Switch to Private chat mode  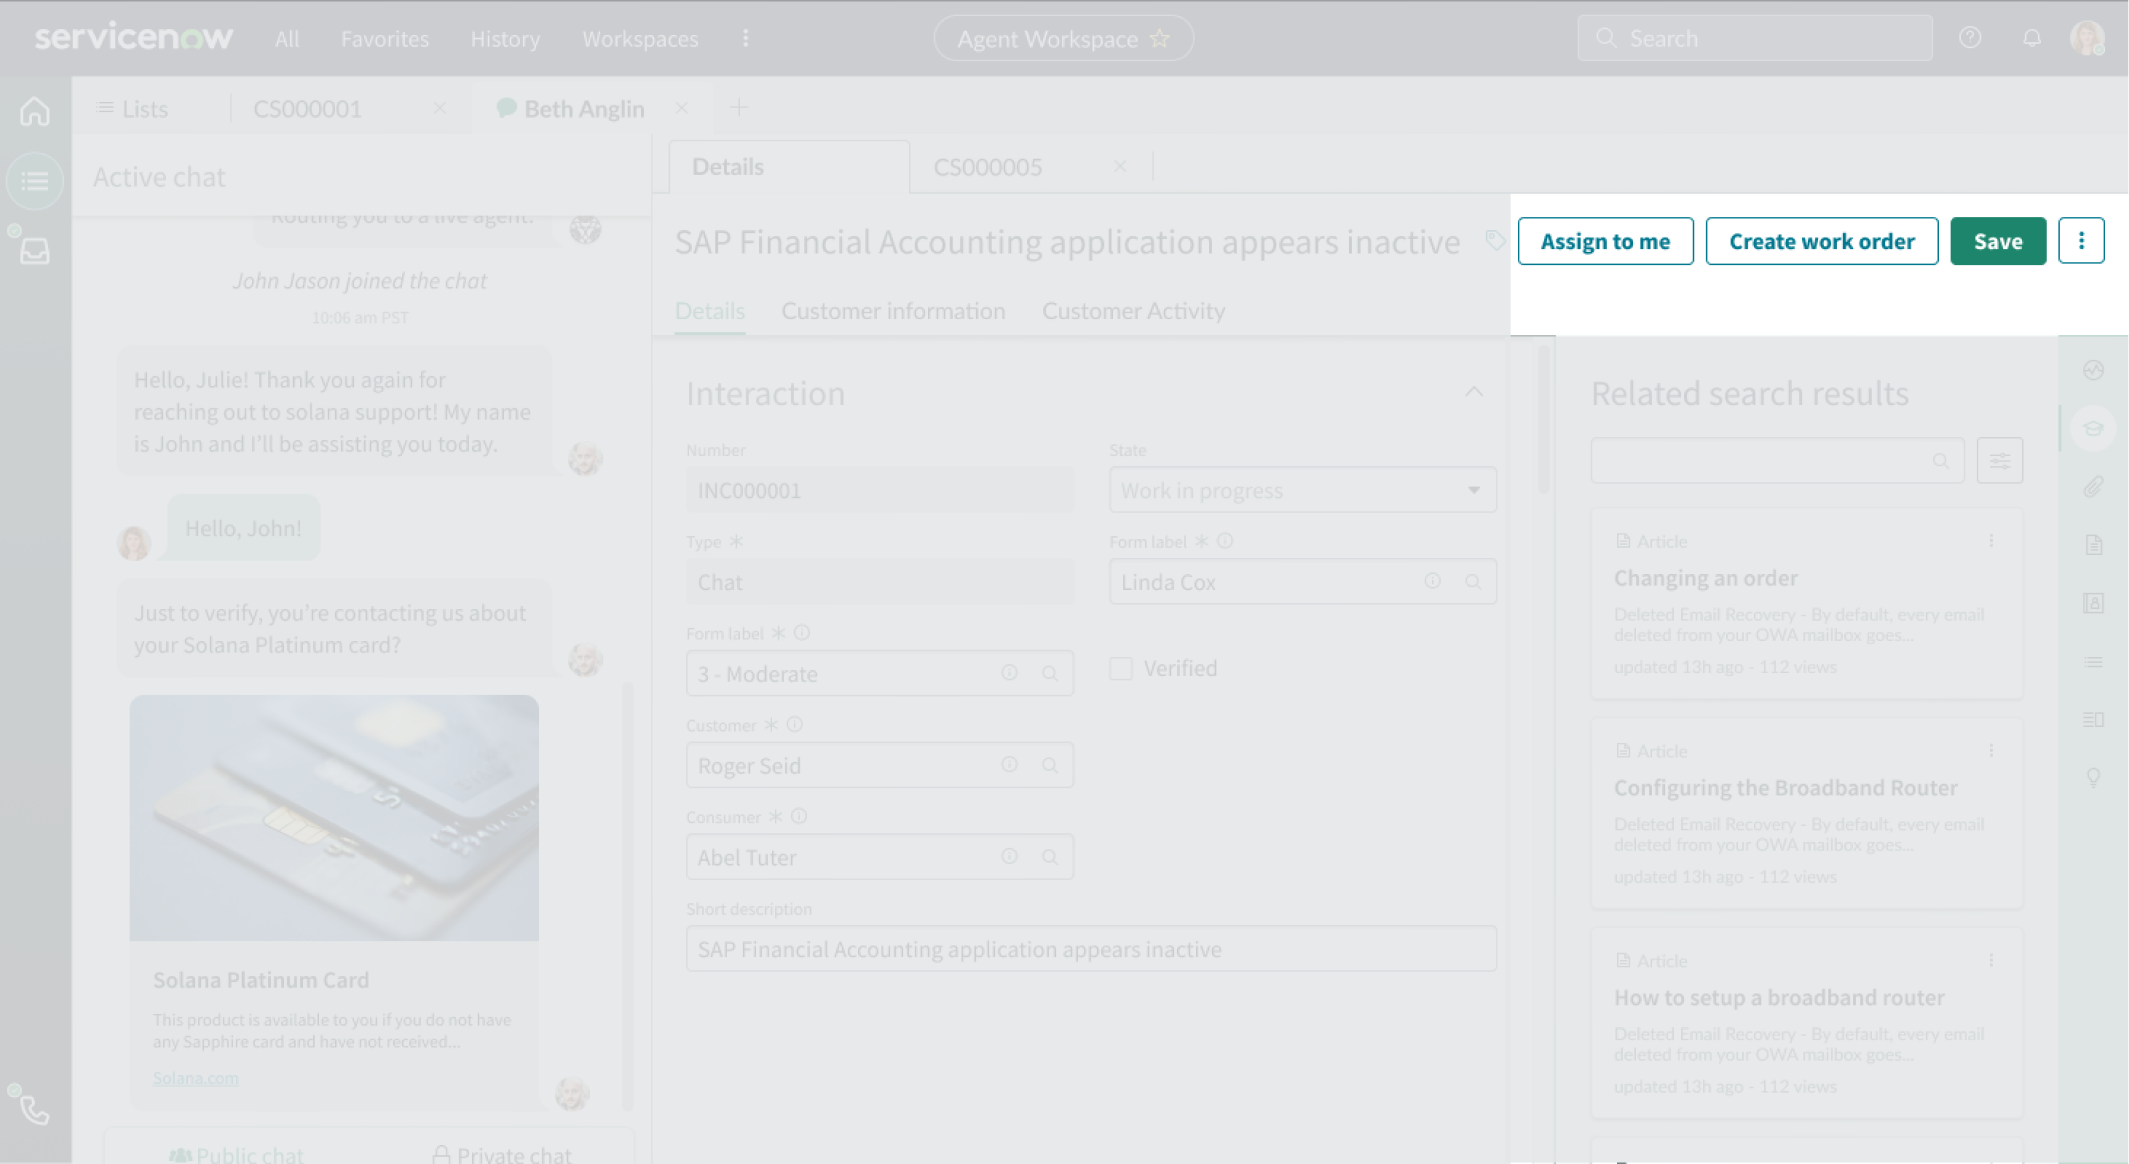(501, 1154)
